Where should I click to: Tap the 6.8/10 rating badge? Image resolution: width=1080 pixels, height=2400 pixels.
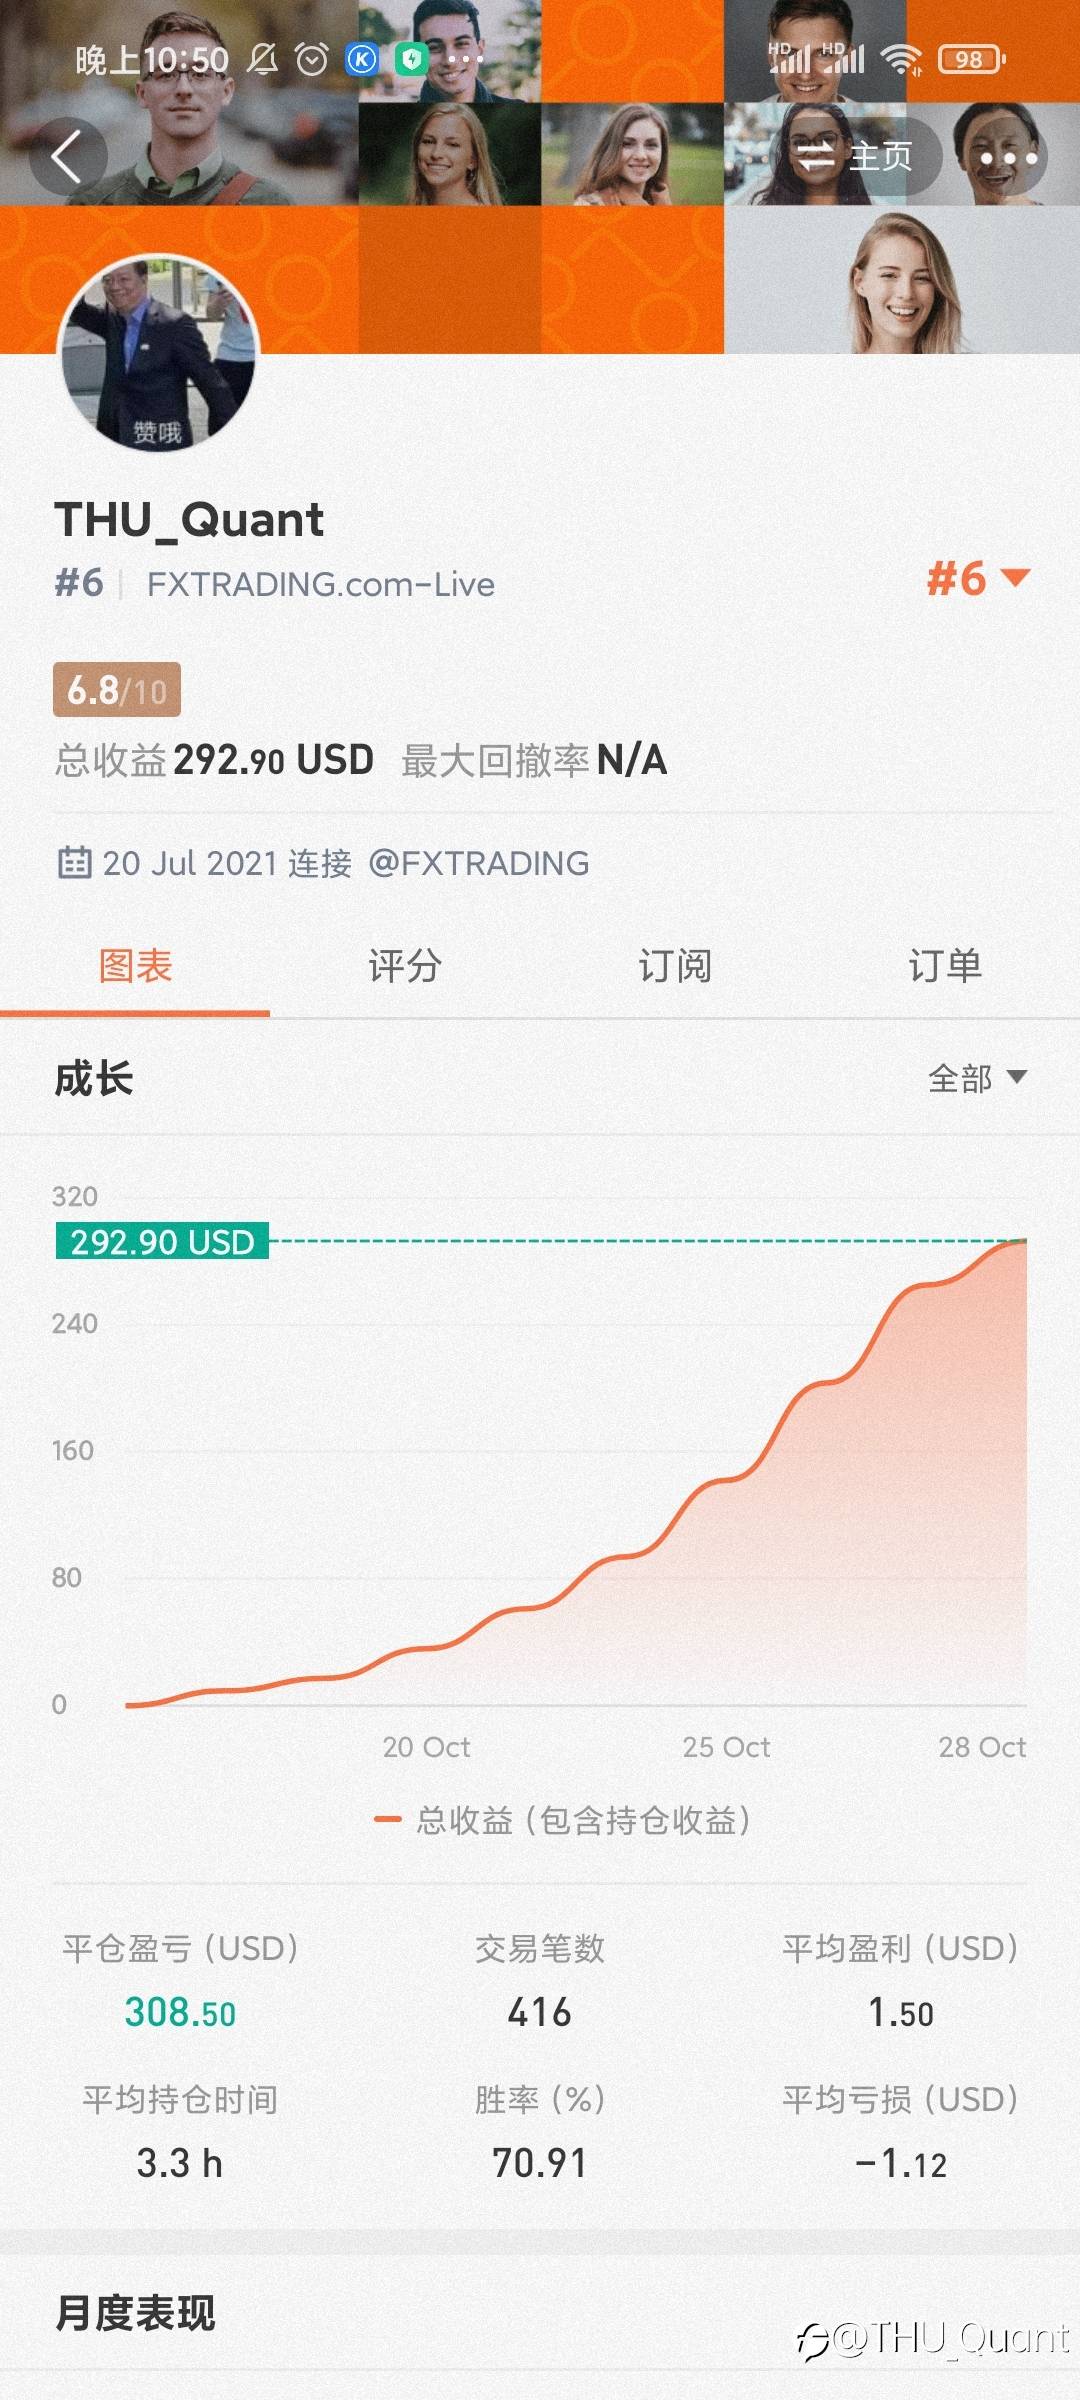coord(117,690)
